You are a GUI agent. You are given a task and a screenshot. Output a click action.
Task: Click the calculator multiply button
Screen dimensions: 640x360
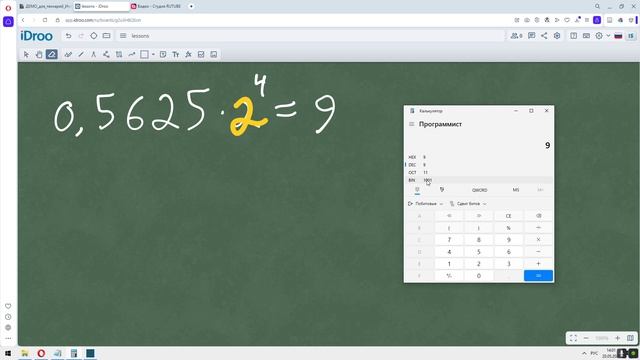538,240
